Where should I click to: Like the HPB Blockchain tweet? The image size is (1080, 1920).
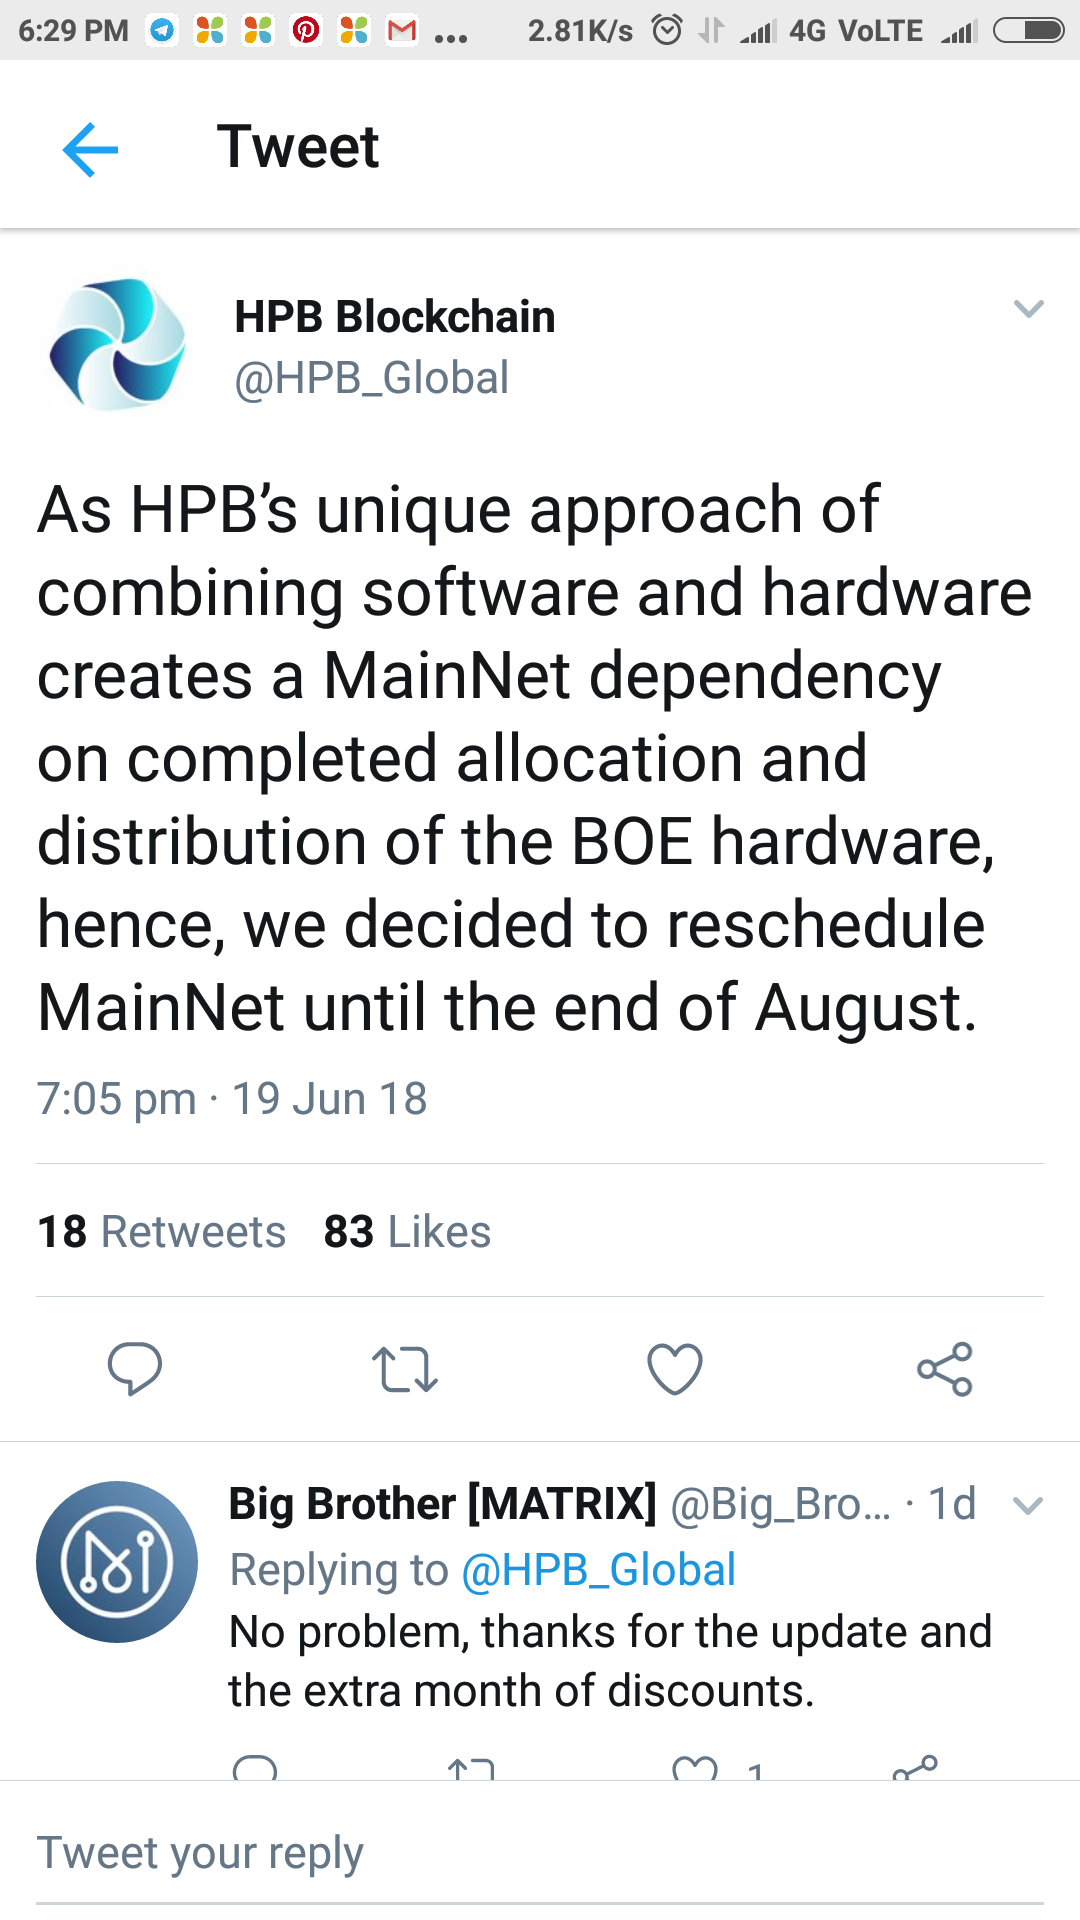point(675,1369)
